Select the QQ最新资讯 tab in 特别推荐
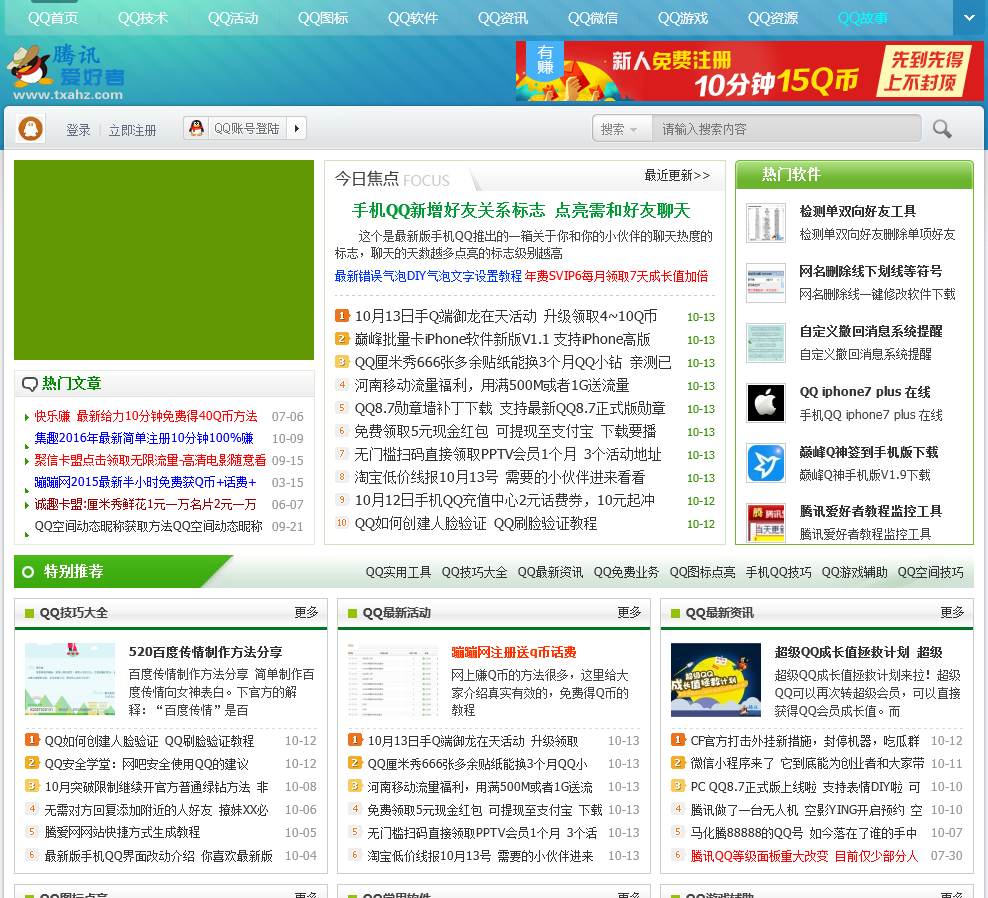 click(550, 572)
